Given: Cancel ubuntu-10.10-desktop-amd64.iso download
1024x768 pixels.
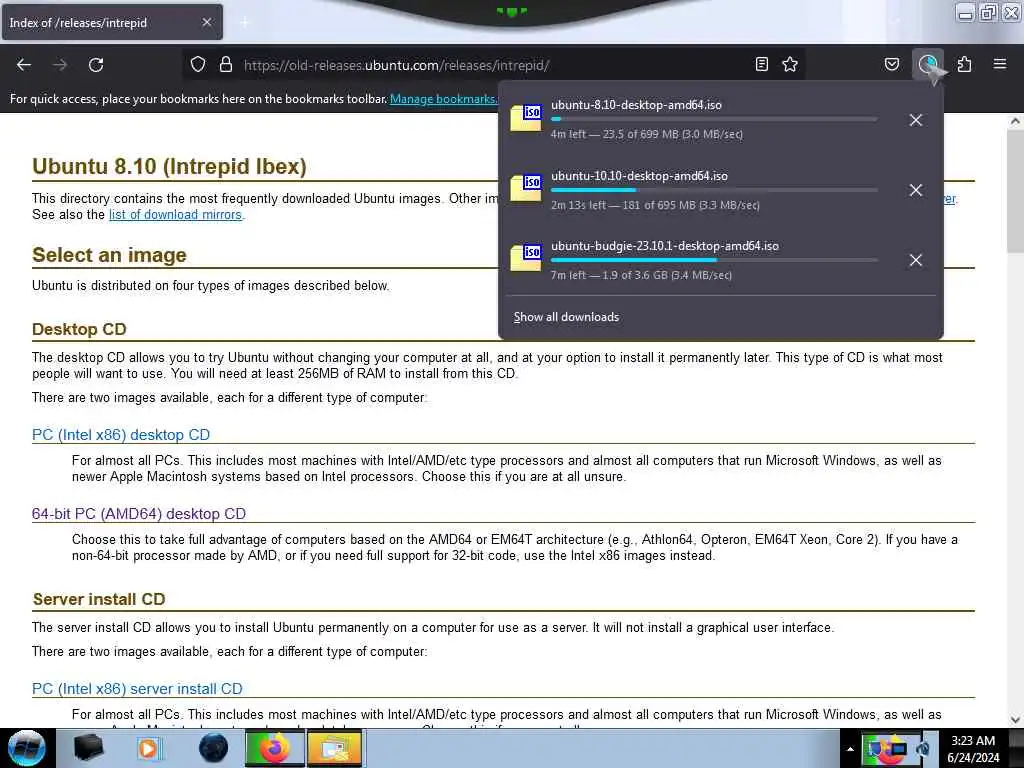Looking at the screenshot, I should (916, 190).
